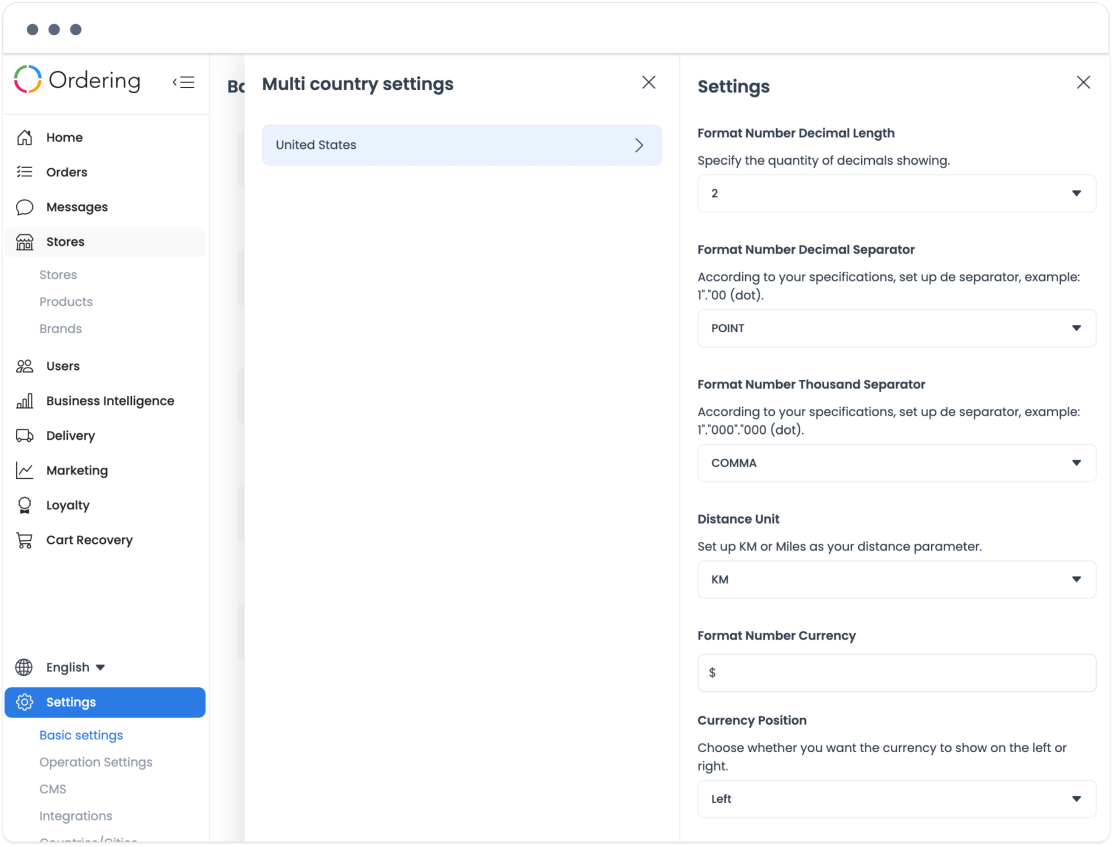Click the Messages chat bubble icon
1113x847 pixels.
(x=25, y=207)
